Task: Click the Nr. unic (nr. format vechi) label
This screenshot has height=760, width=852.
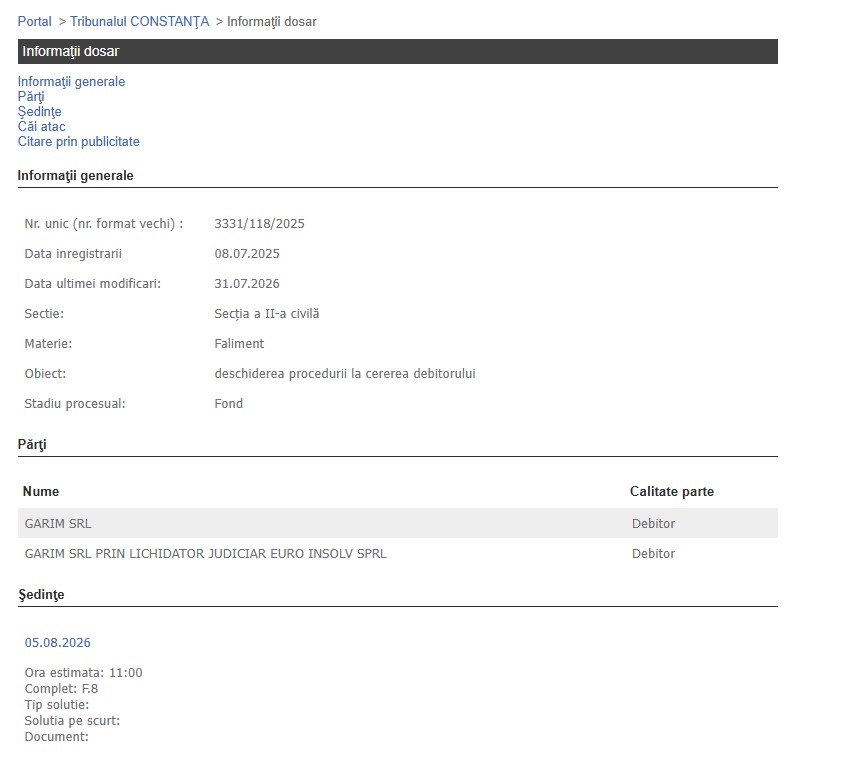Action: tap(104, 224)
